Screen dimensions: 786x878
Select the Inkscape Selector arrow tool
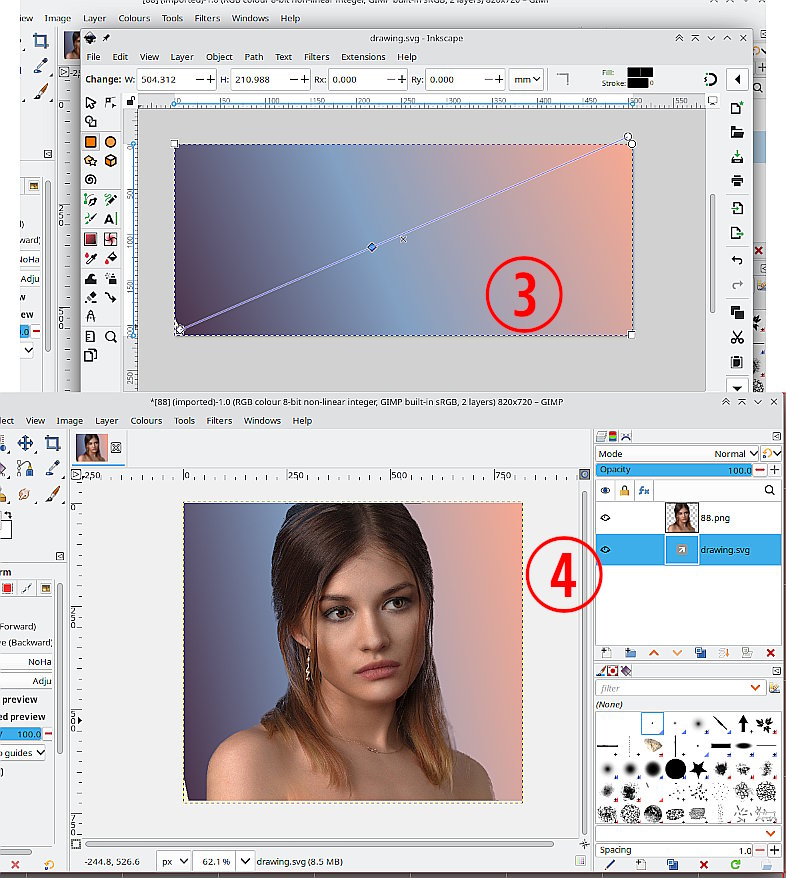[91, 102]
